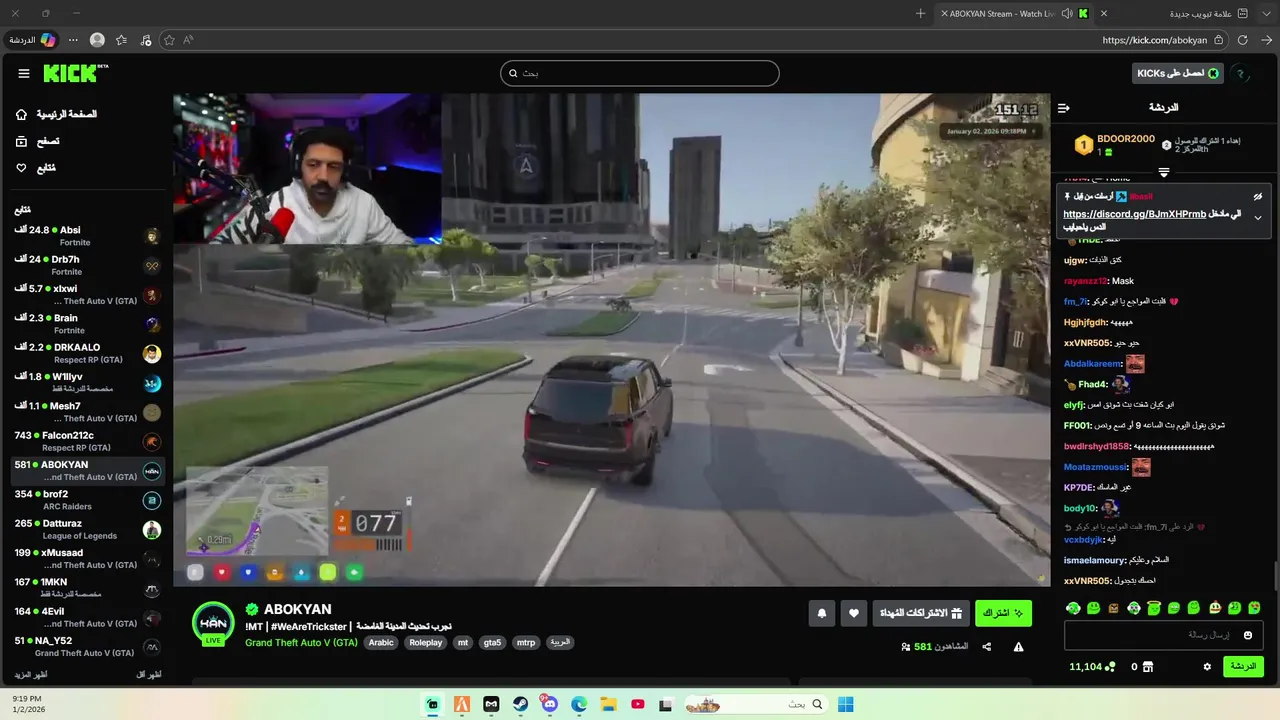Click the Gift Subscriptions button

point(921,613)
